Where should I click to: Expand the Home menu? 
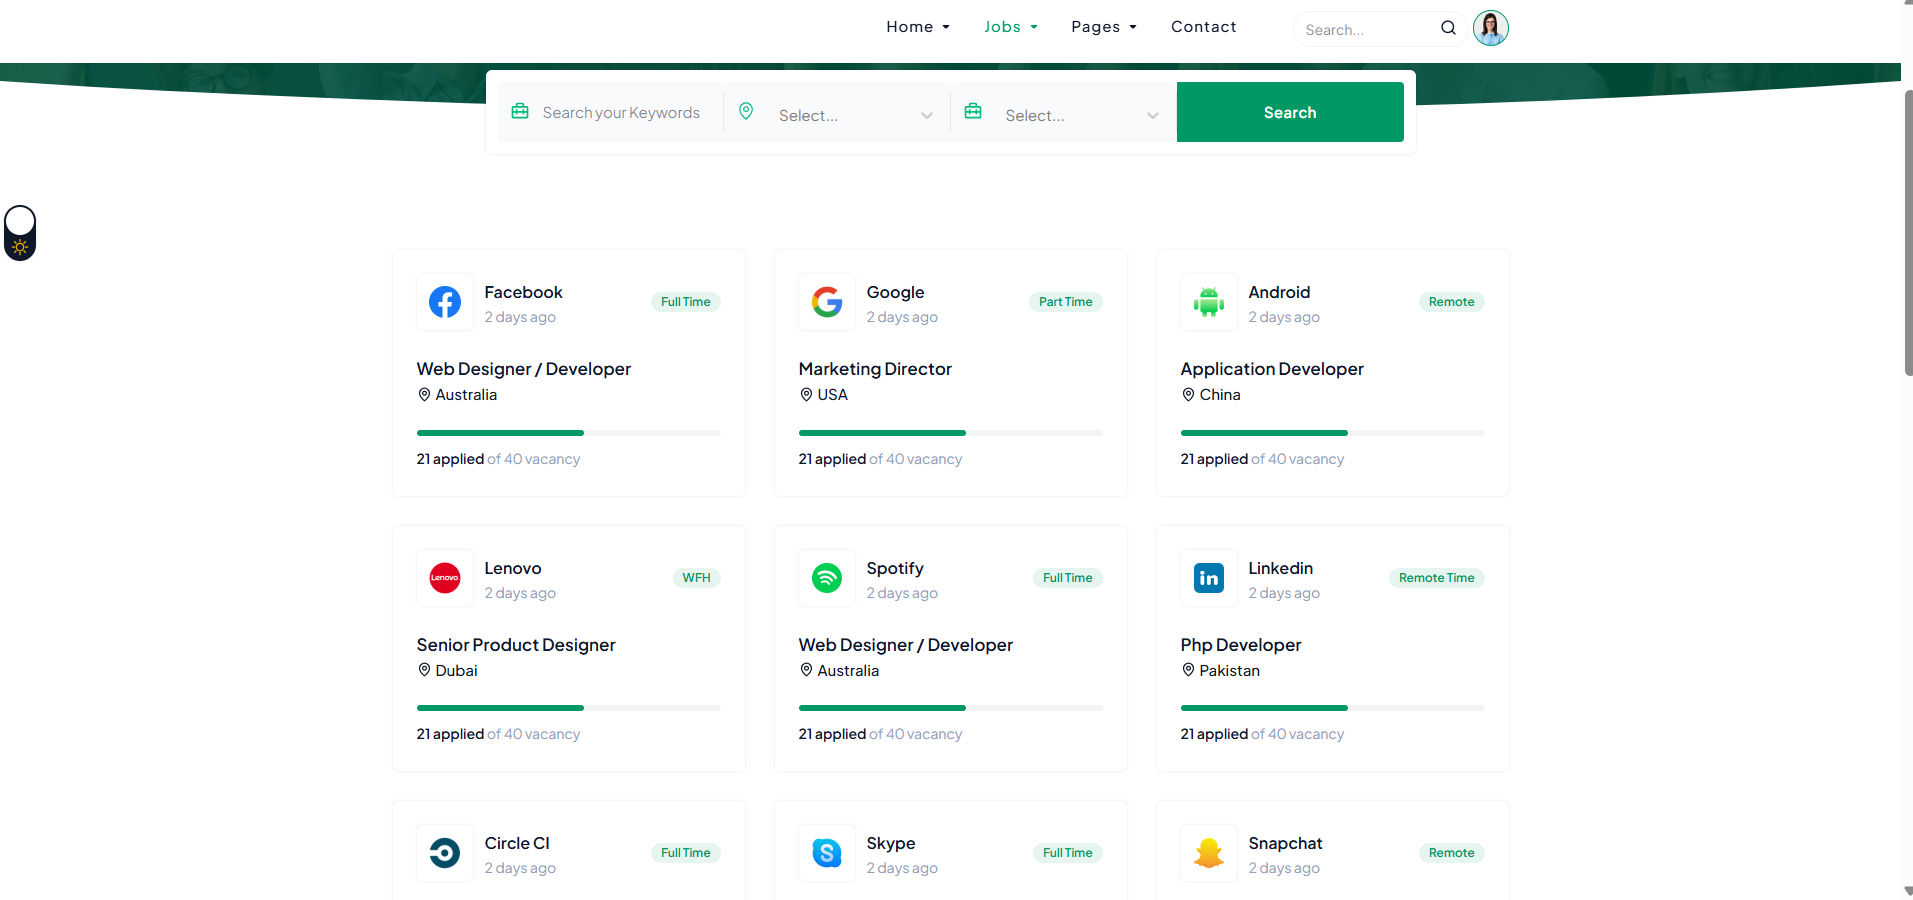tap(918, 27)
